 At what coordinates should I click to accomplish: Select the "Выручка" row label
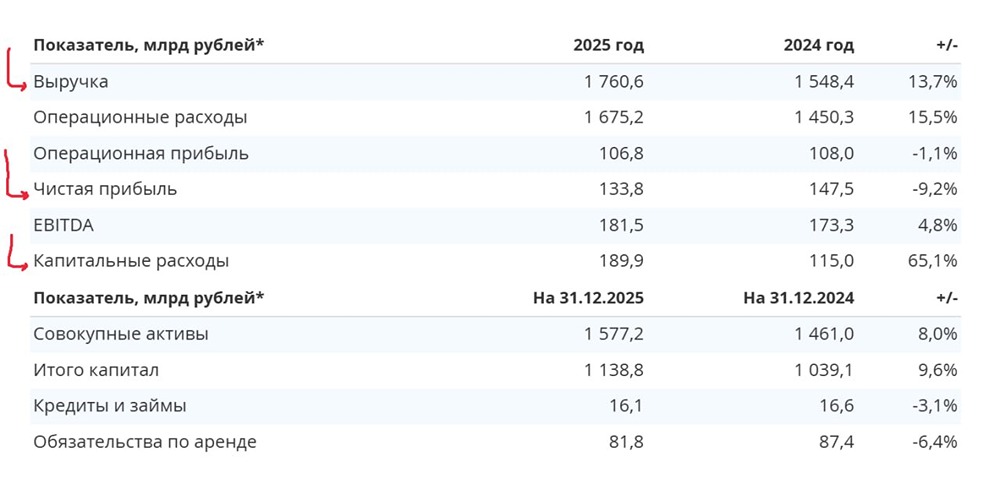pos(70,81)
